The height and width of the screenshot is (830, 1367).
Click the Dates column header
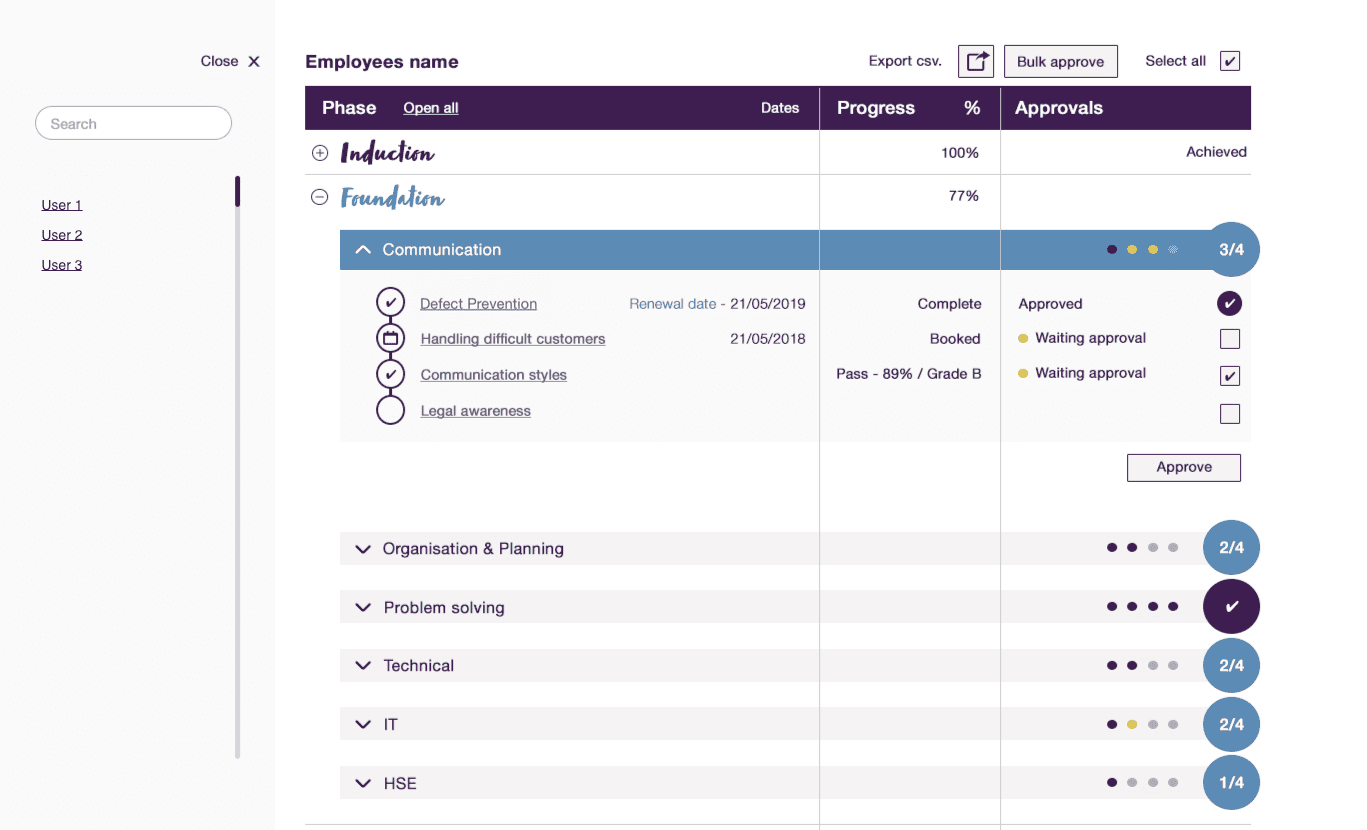point(780,108)
